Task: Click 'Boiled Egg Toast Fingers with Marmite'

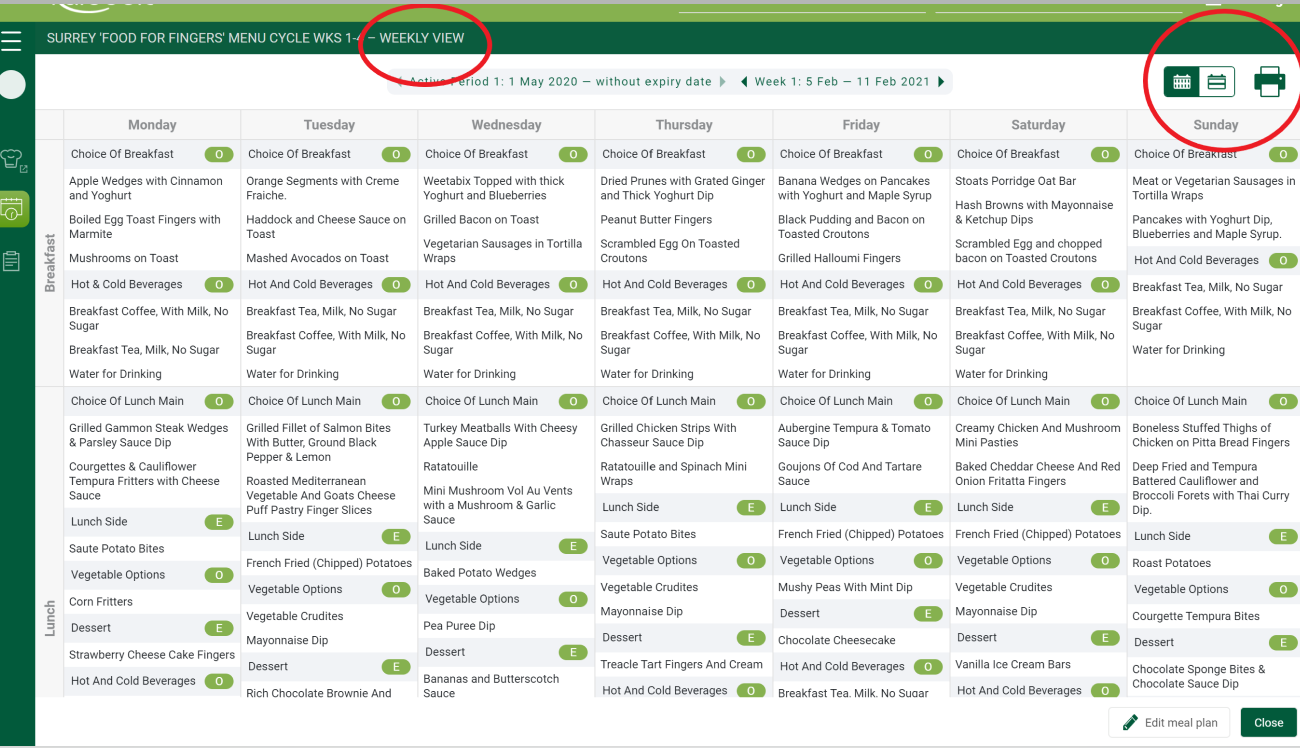Action: click(x=145, y=227)
